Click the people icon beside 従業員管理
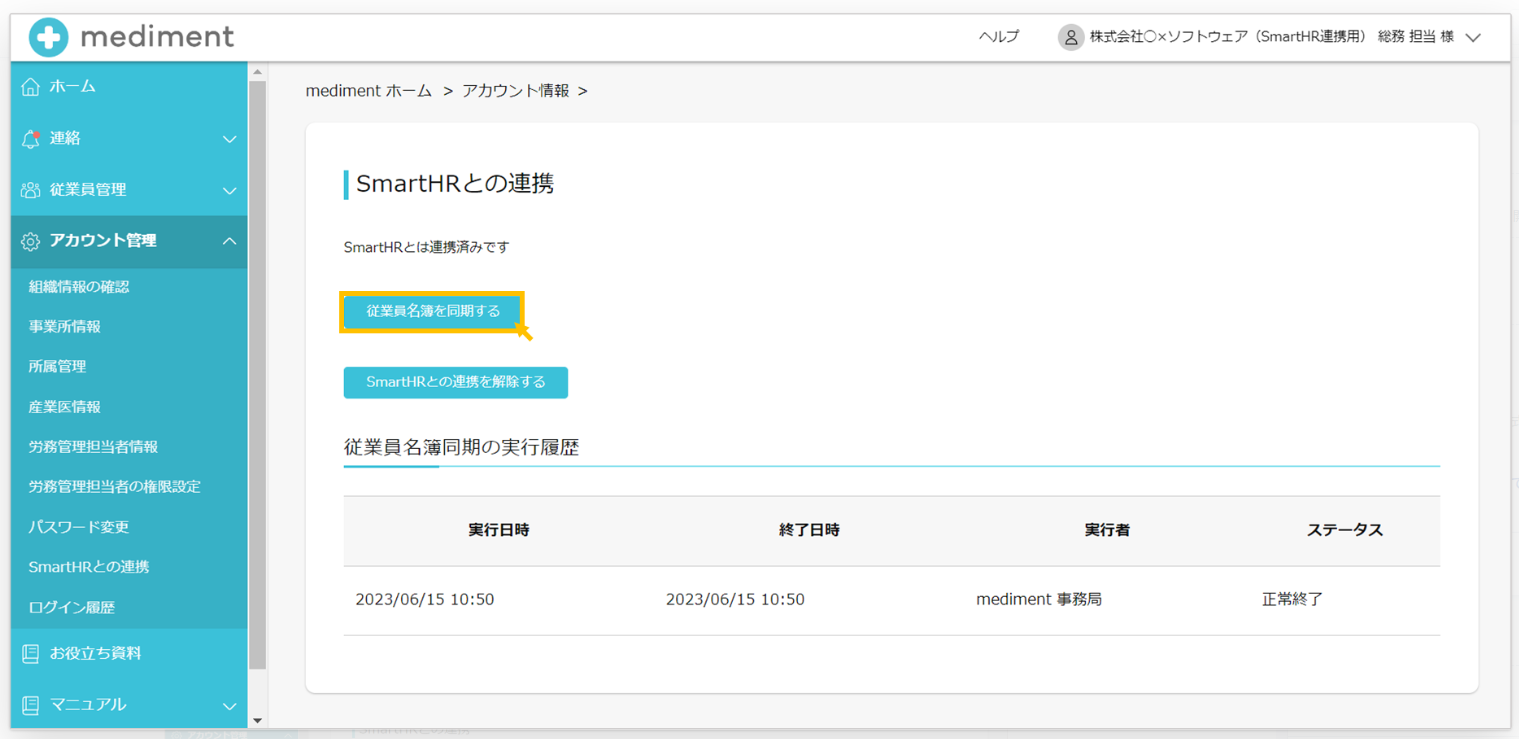Image resolution: width=1519 pixels, height=739 pixels. click(31, 190)
